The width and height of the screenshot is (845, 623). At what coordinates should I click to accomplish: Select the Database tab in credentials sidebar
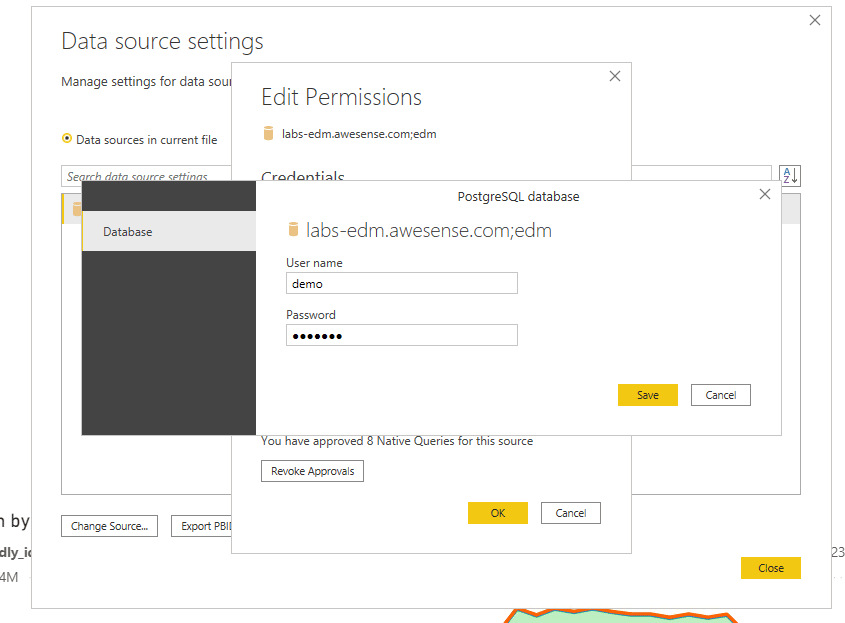[169, 232]
